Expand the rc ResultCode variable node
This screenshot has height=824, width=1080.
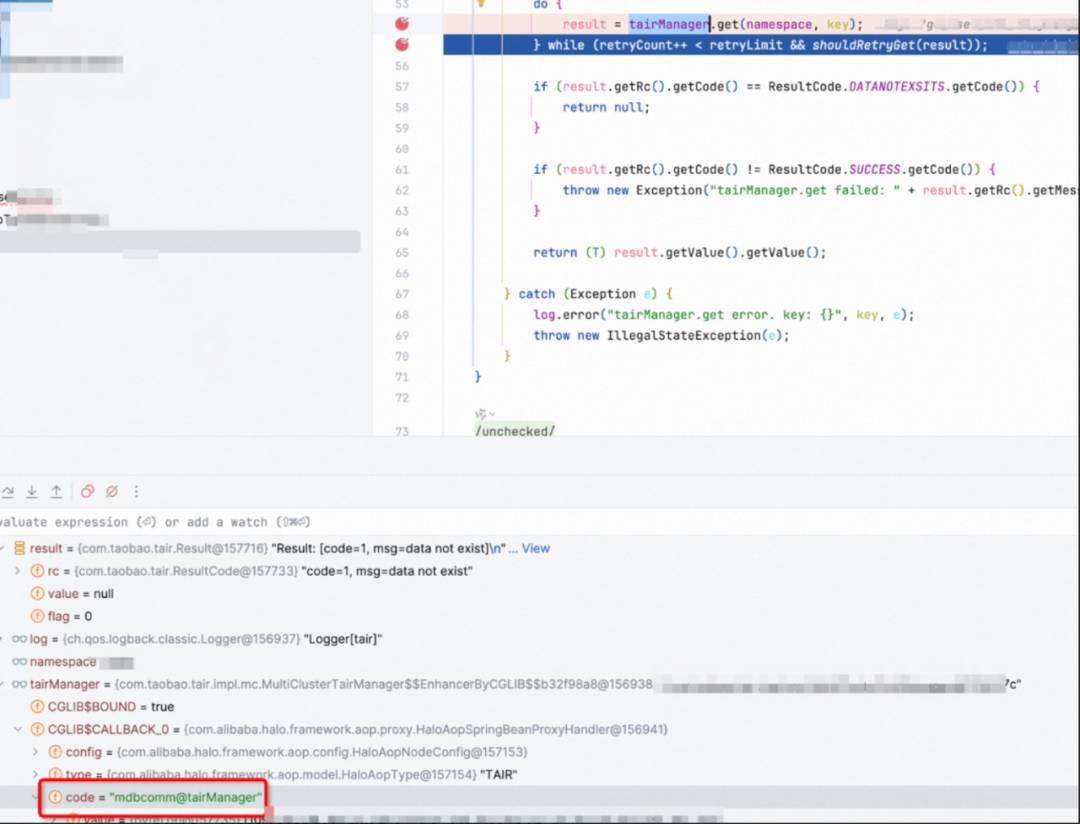point(17,571)
